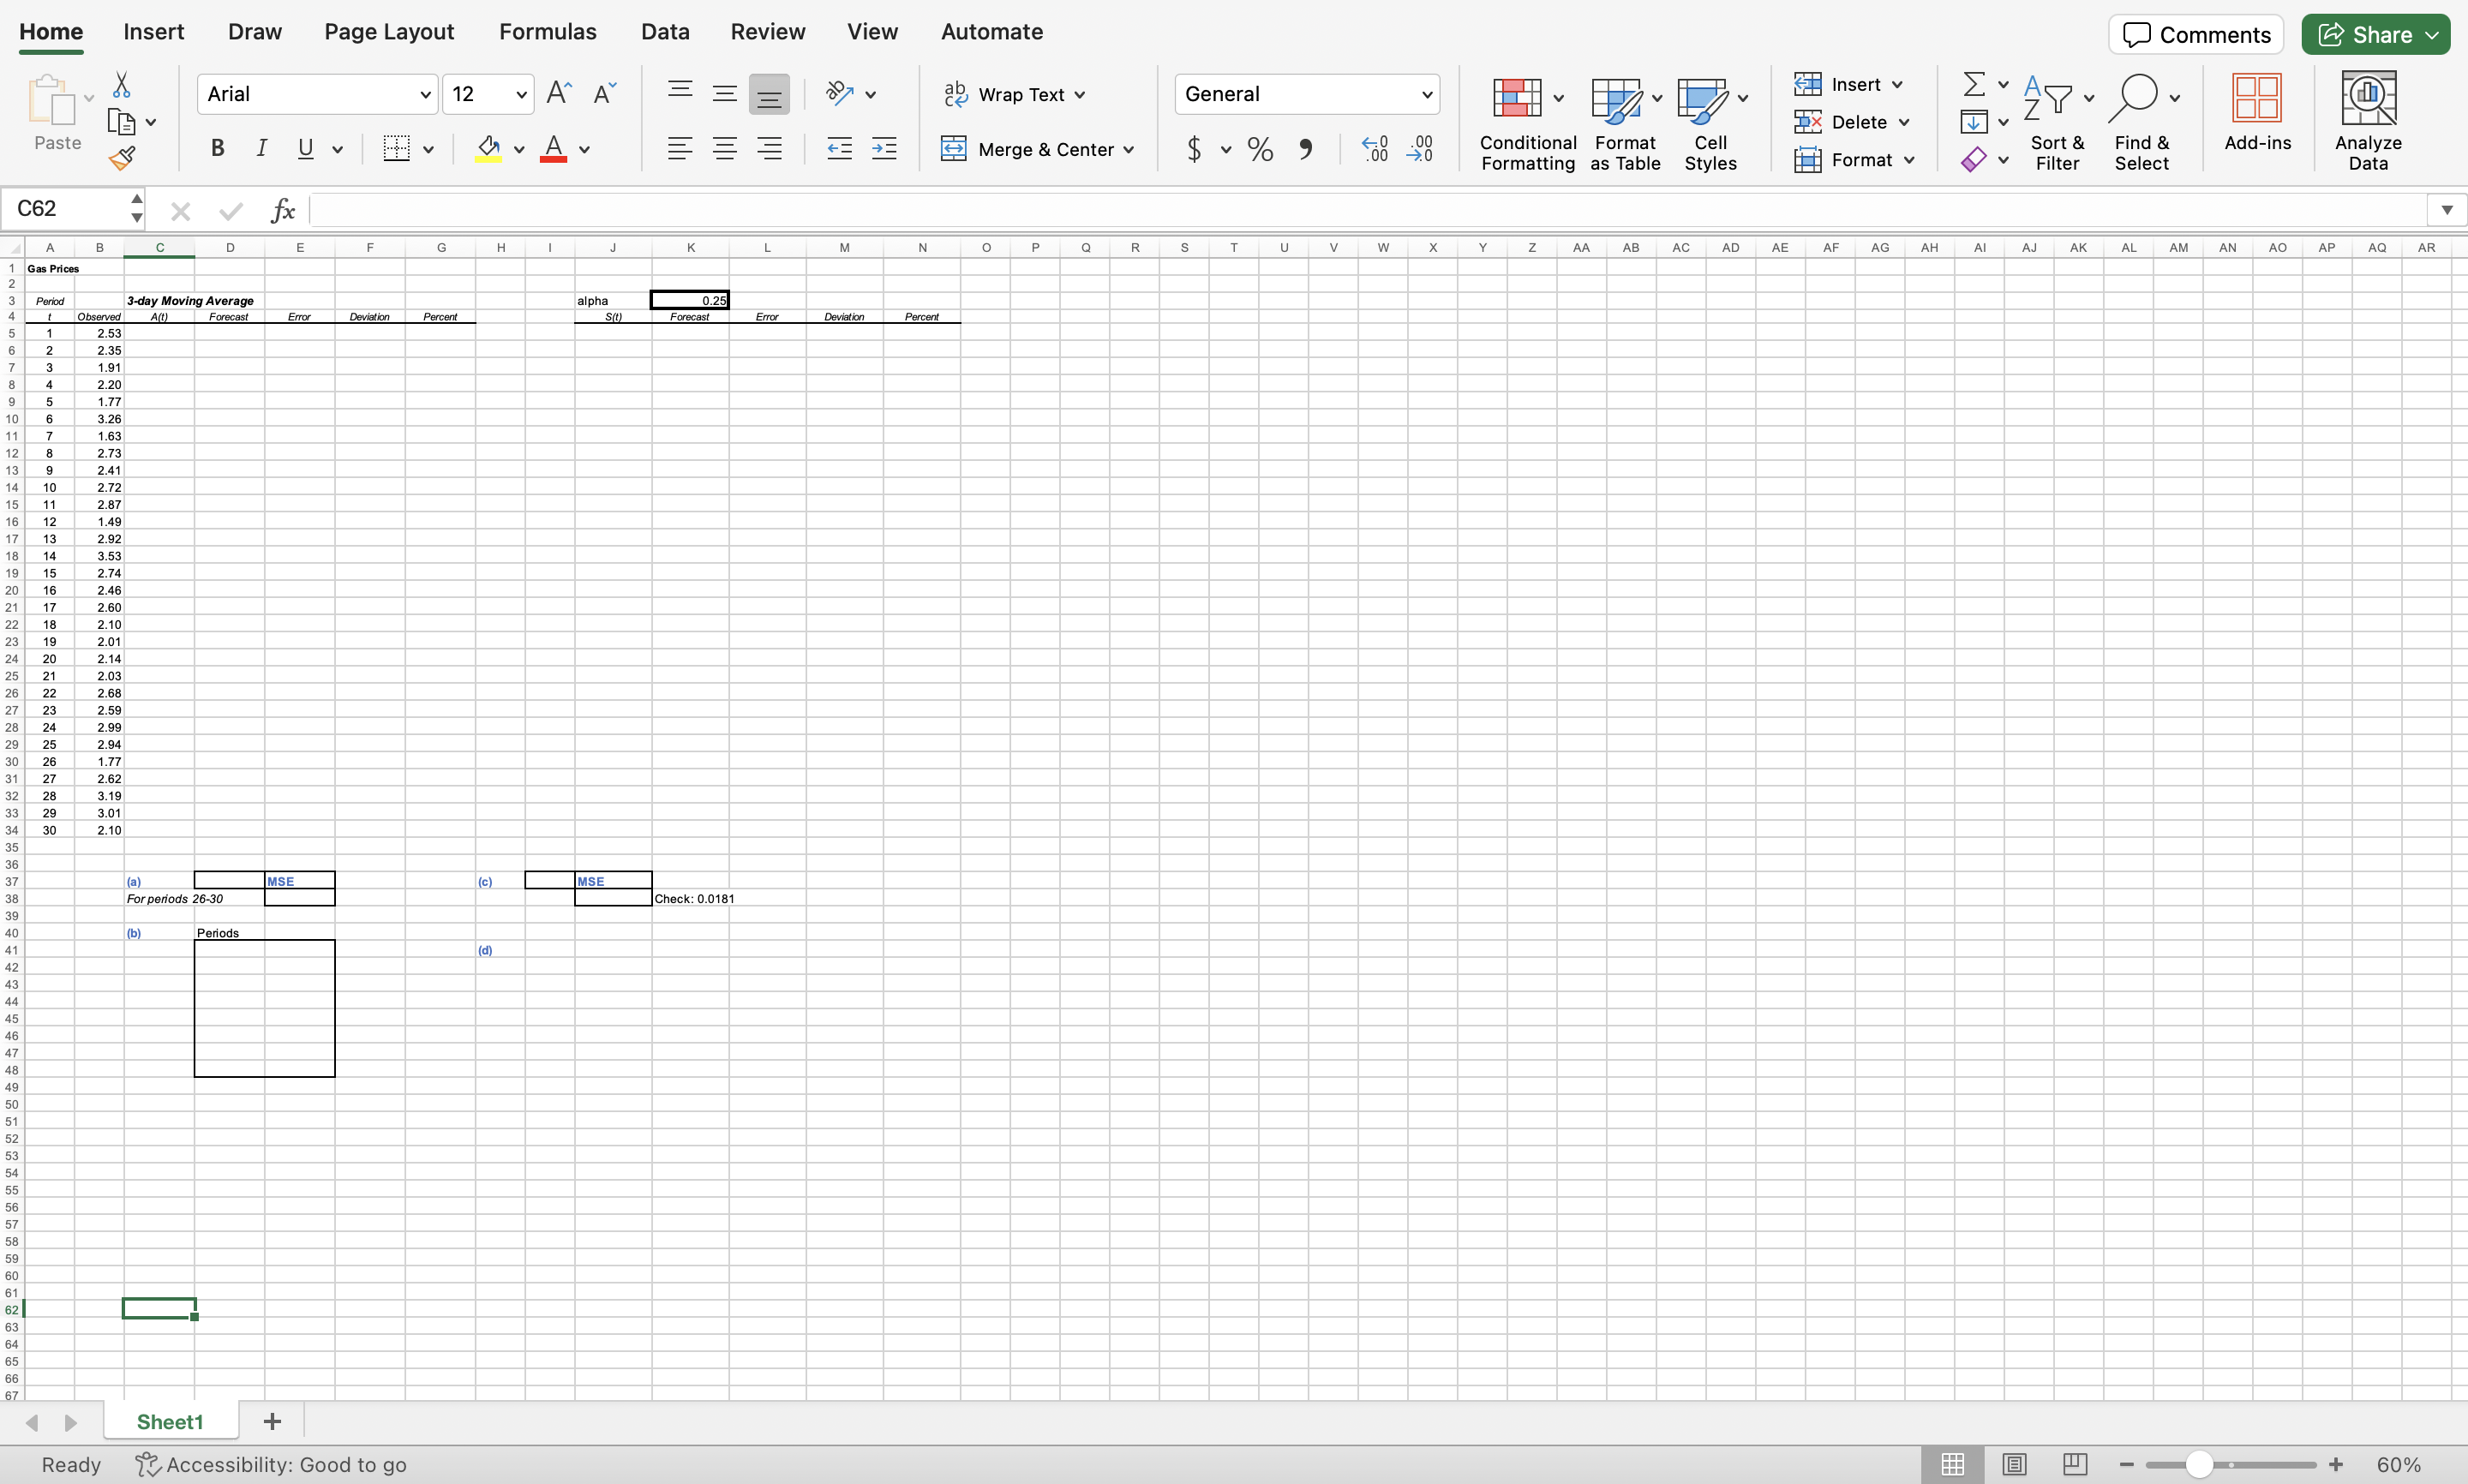
Task: Toggle Italic formatting
Action: pyautogui.click(x=261, y=149)
